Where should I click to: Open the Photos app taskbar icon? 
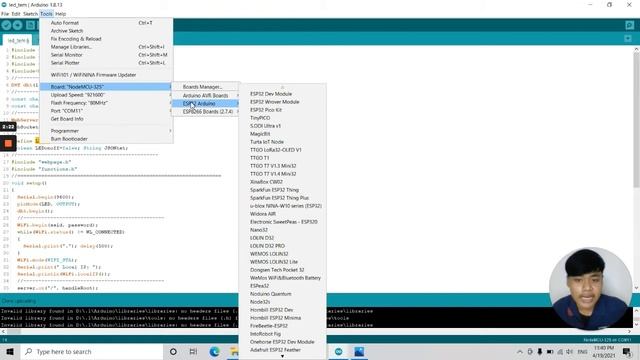(359, 351)
